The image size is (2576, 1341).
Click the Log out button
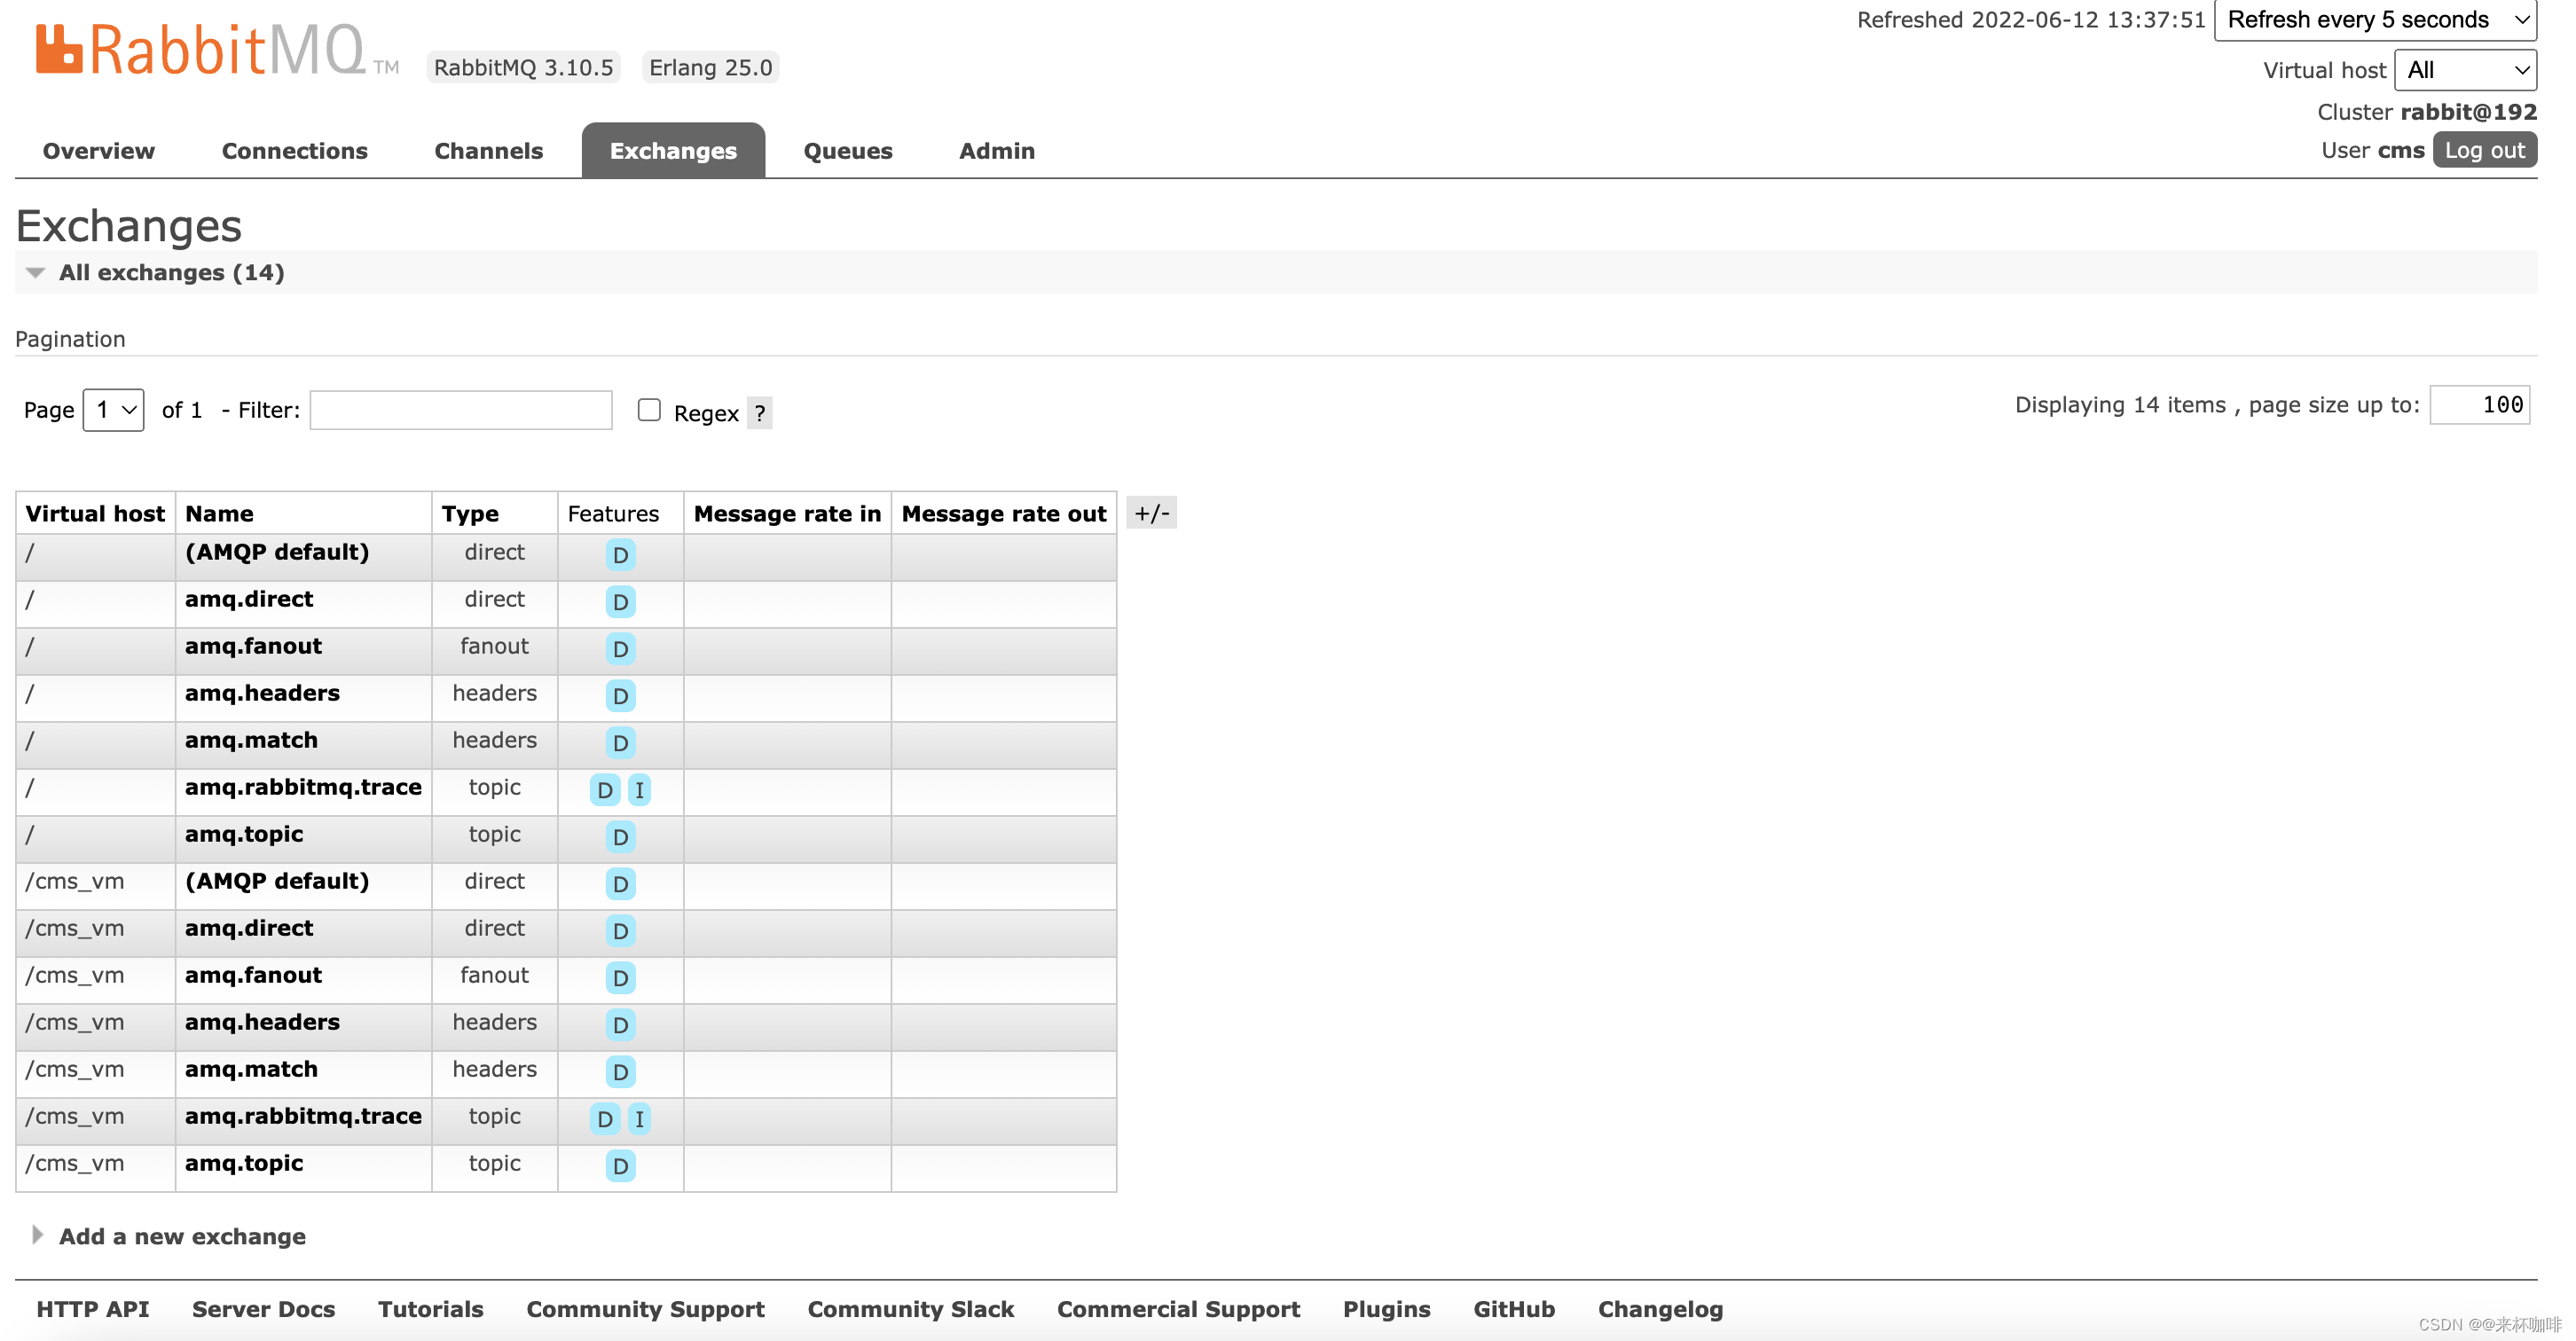[2484, 150]
